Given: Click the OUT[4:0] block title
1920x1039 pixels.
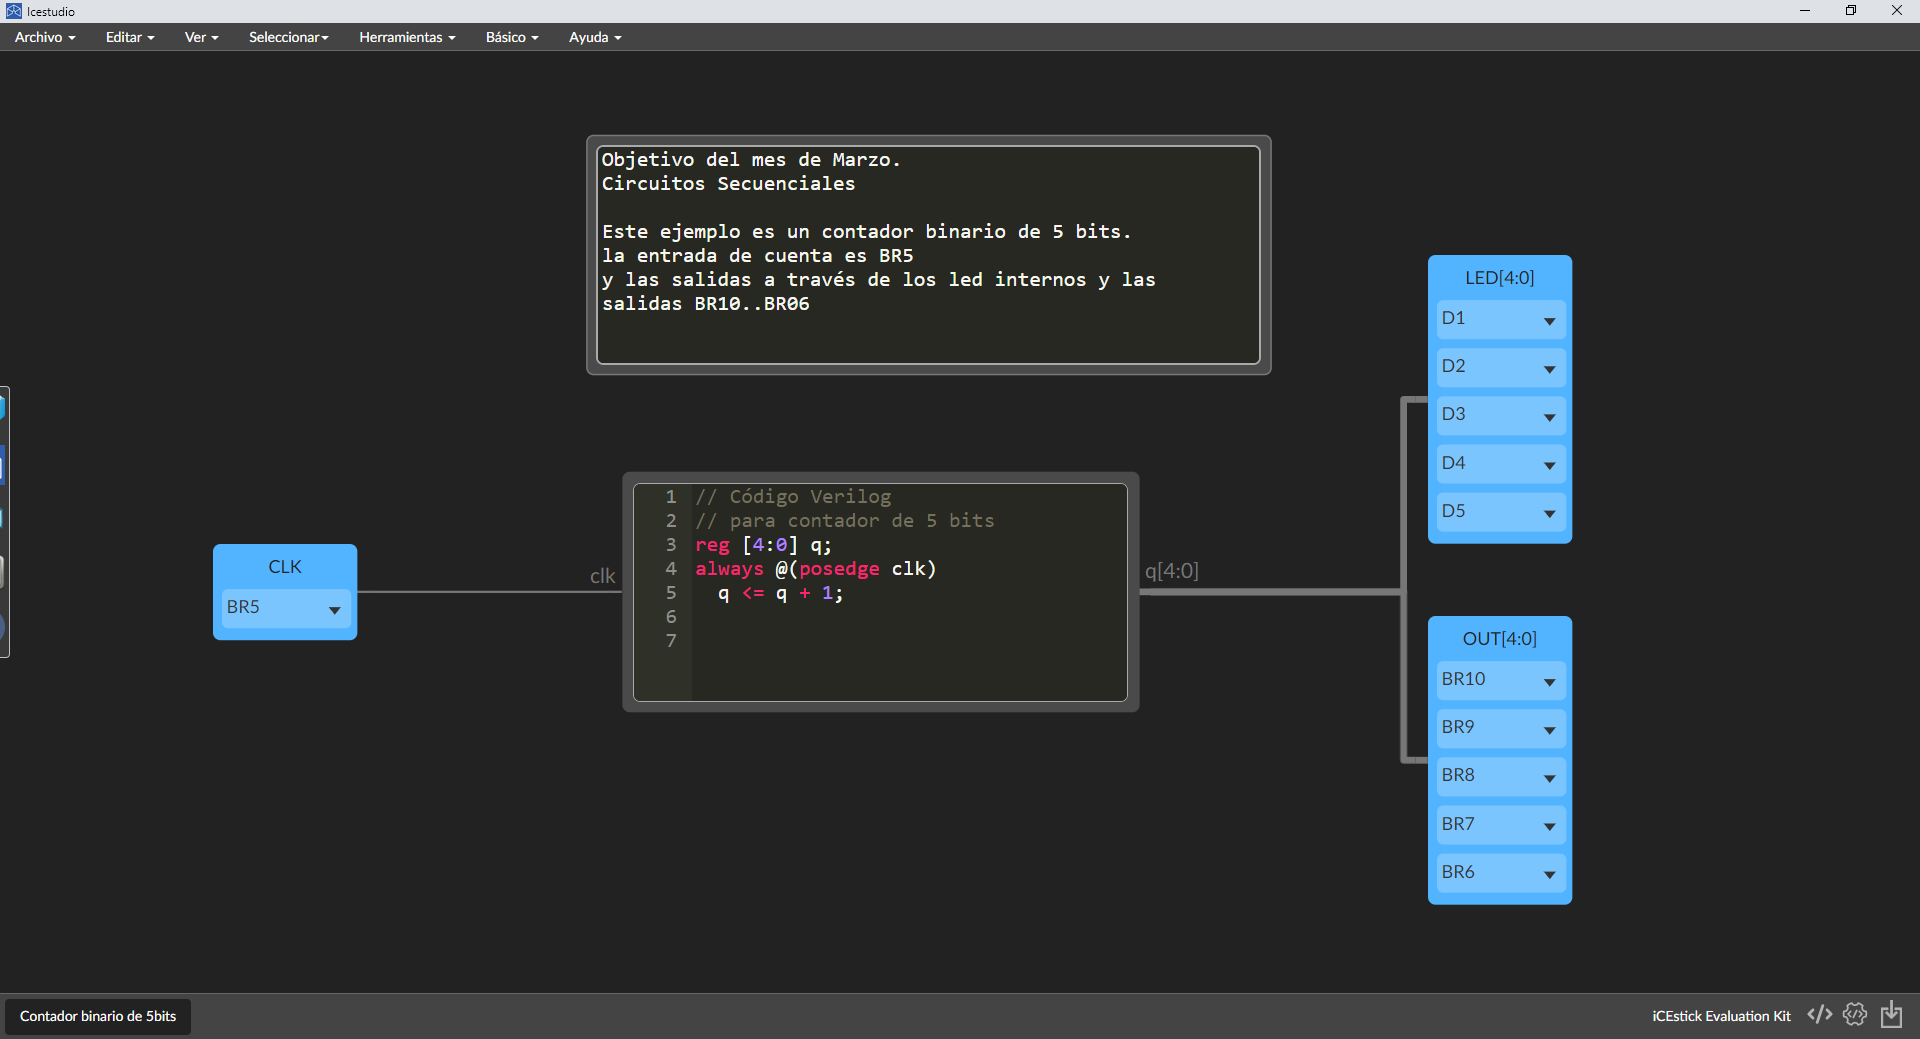Looking at the screenshot, I should 1500,639.
